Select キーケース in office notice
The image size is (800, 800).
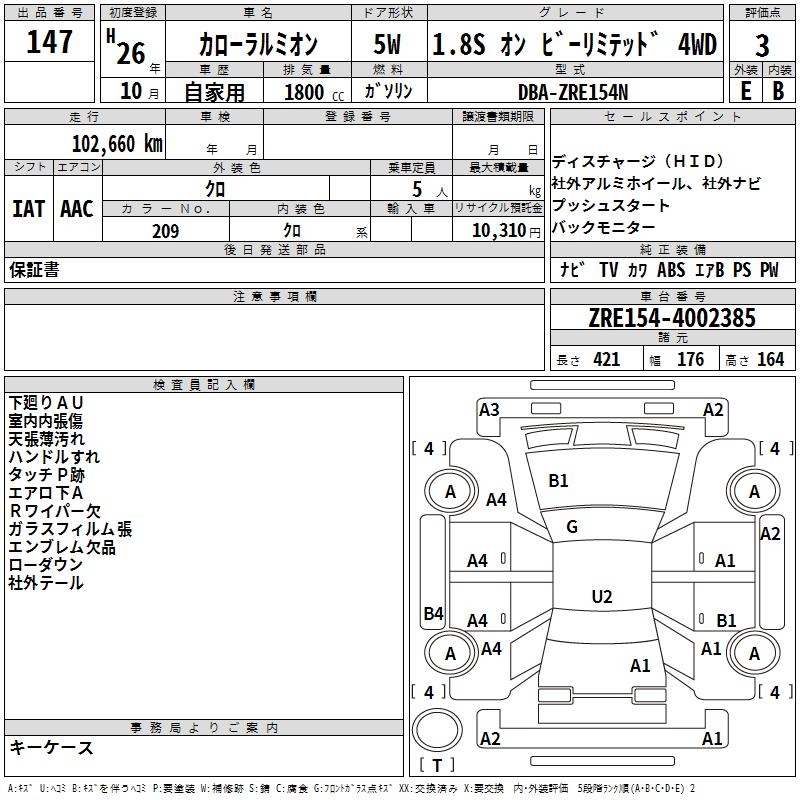(51, 748)
